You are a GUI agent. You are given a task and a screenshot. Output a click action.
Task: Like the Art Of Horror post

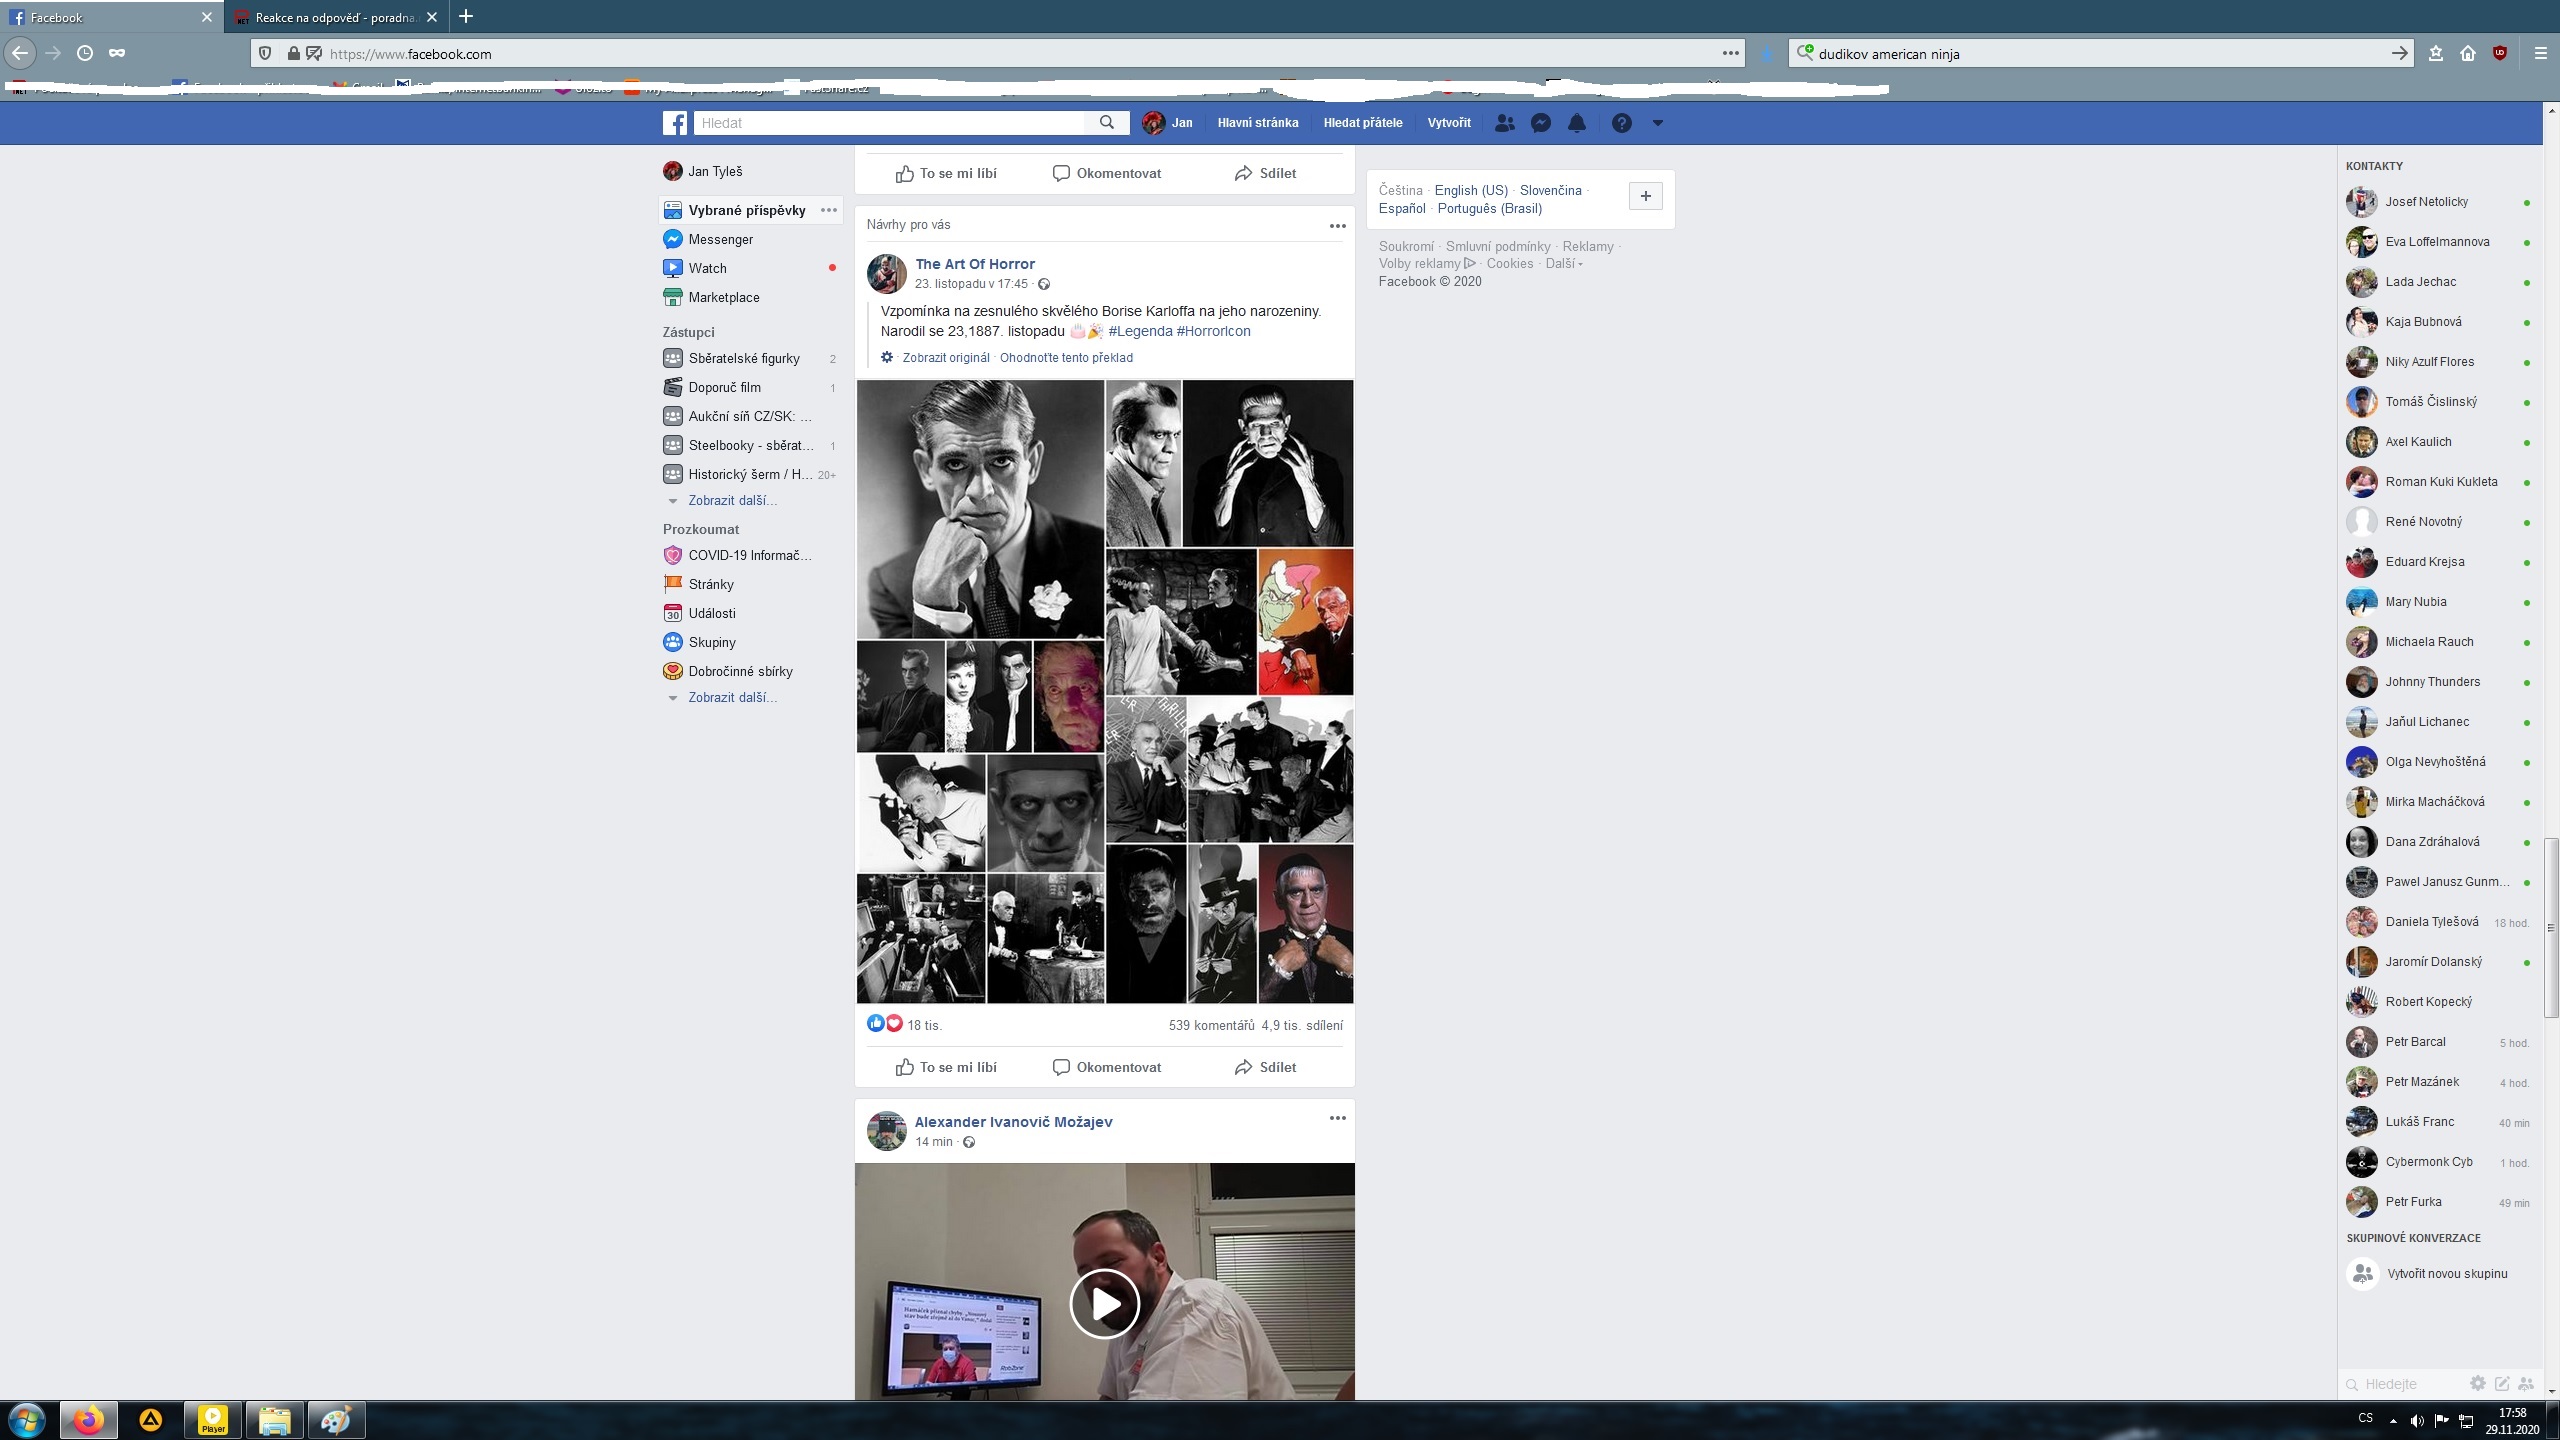pos(946,1067)
